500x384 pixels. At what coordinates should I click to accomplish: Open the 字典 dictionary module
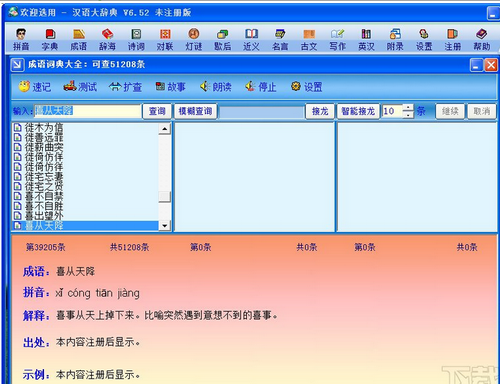50,40
